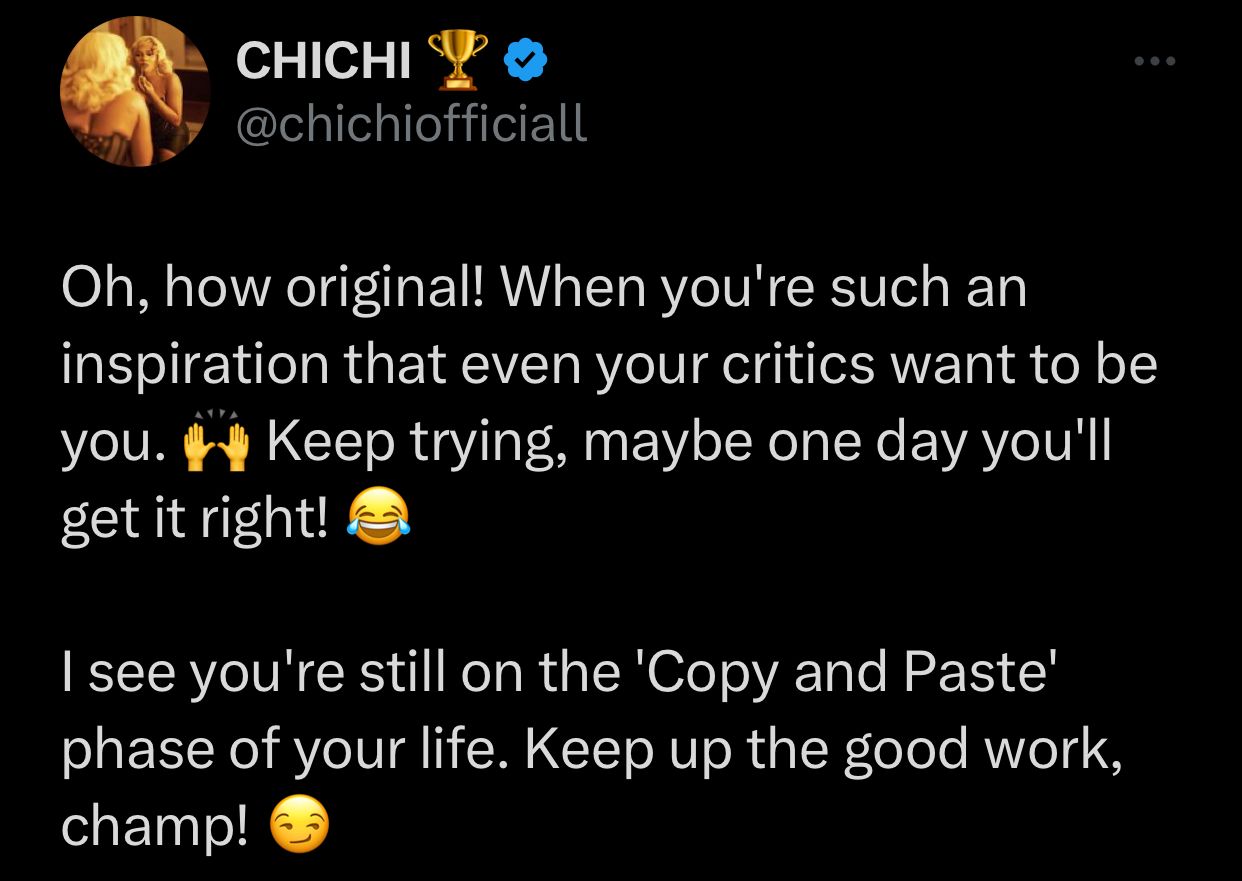The image size is (1242, 881).
Task: Open the @chichiofficiall handle link
Action: pyautogui.click(x=410, y=124)
